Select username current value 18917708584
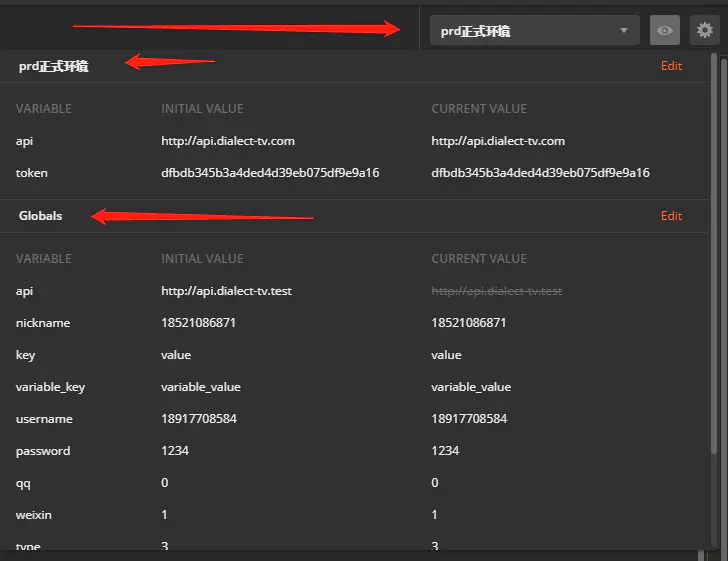 [469, 419]
